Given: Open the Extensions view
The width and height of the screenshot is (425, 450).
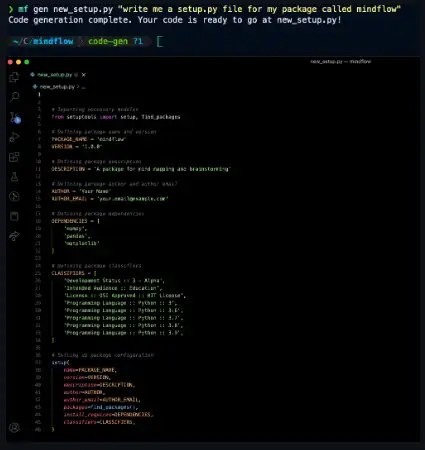Looking at the screenshot, I should [14, 157].
